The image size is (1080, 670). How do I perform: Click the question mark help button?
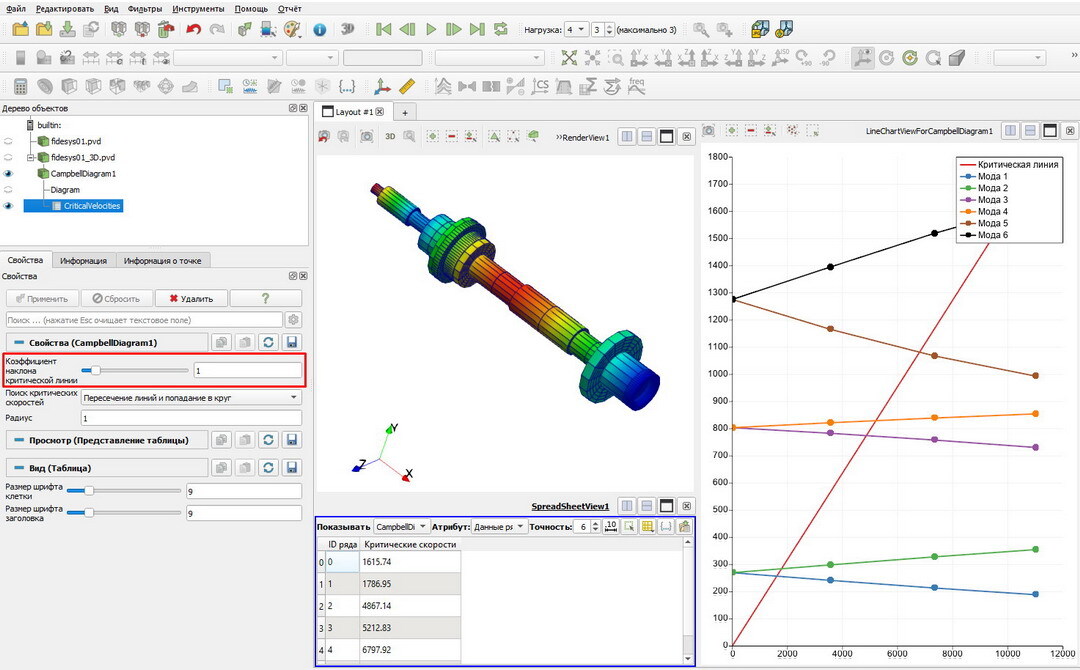pos(265,298)
